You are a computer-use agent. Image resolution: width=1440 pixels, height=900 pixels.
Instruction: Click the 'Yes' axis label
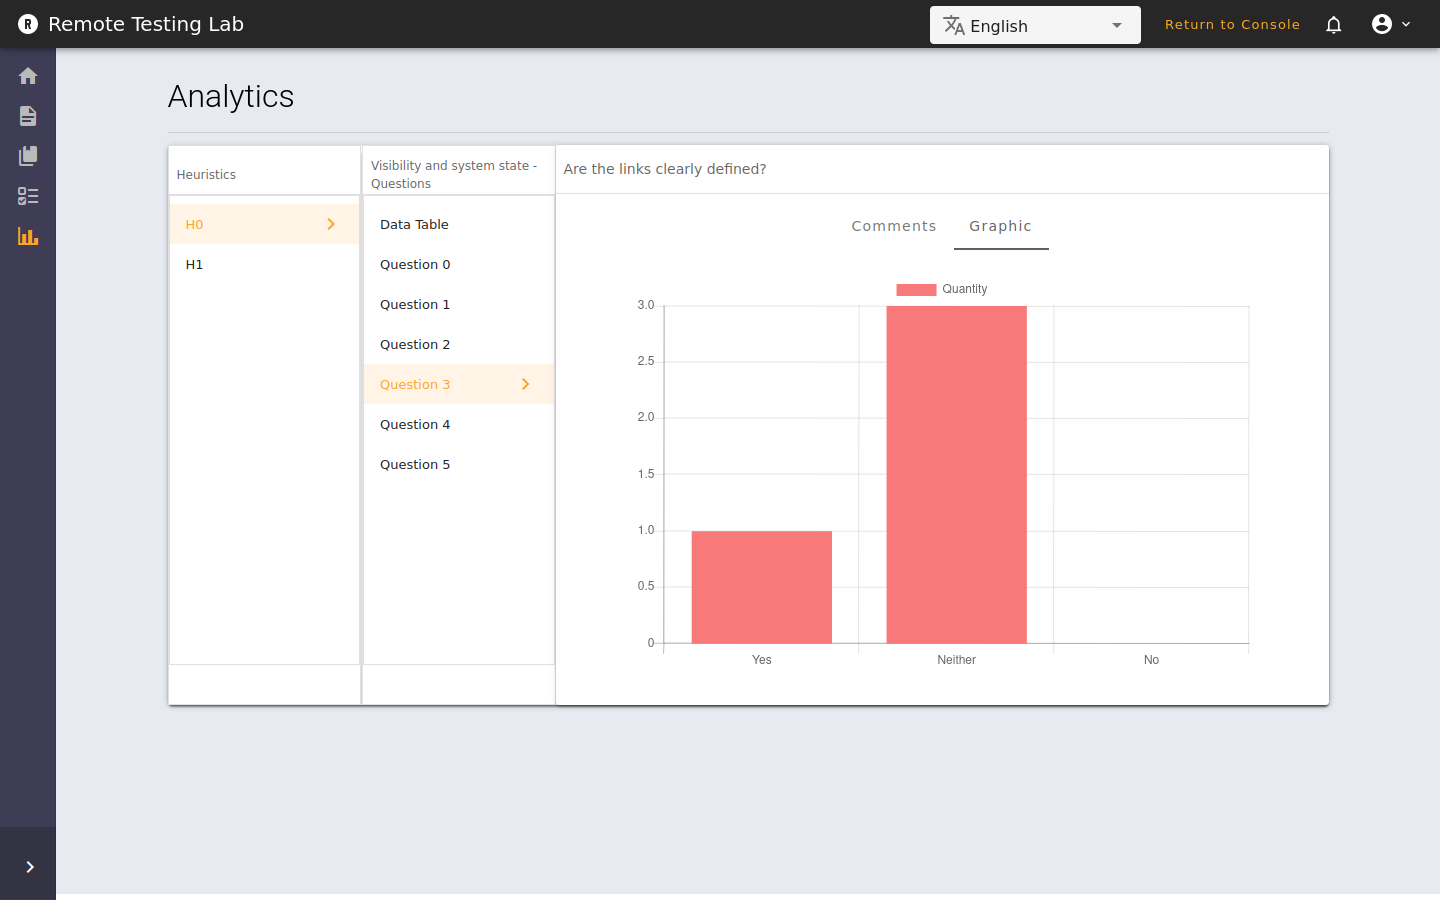pyautogui.click(x=762, y=660)
